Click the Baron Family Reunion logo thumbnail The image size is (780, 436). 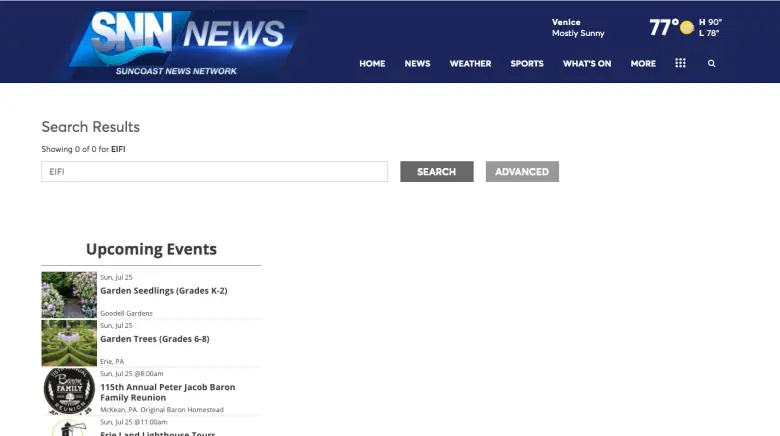click(x=69, y=391)
